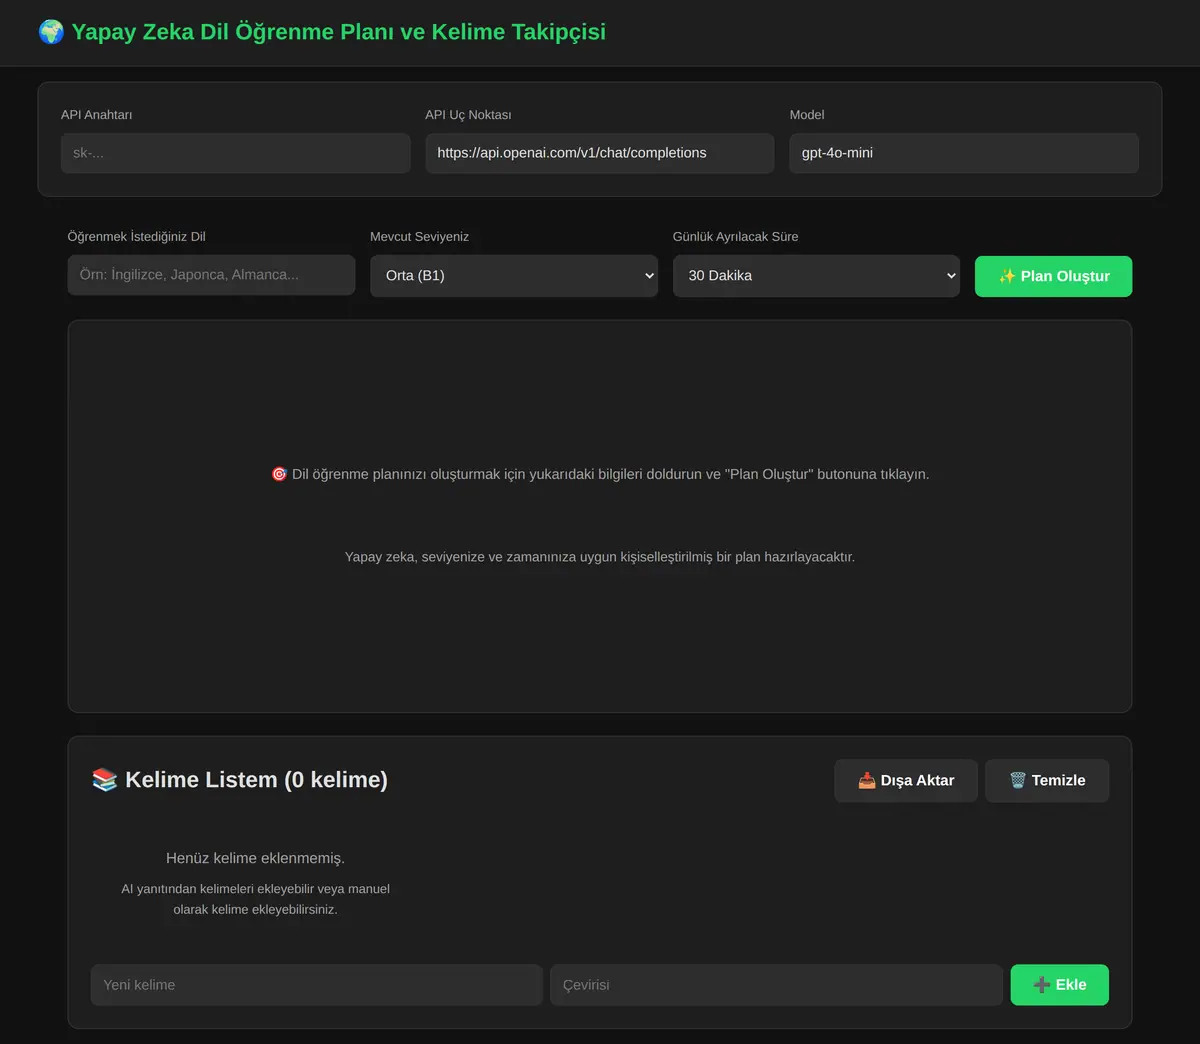The width and height of the screenshot is (1200, 1044).
Task: Click the Kelime Listem (0 kelime) heading
Action: point(256,780)
